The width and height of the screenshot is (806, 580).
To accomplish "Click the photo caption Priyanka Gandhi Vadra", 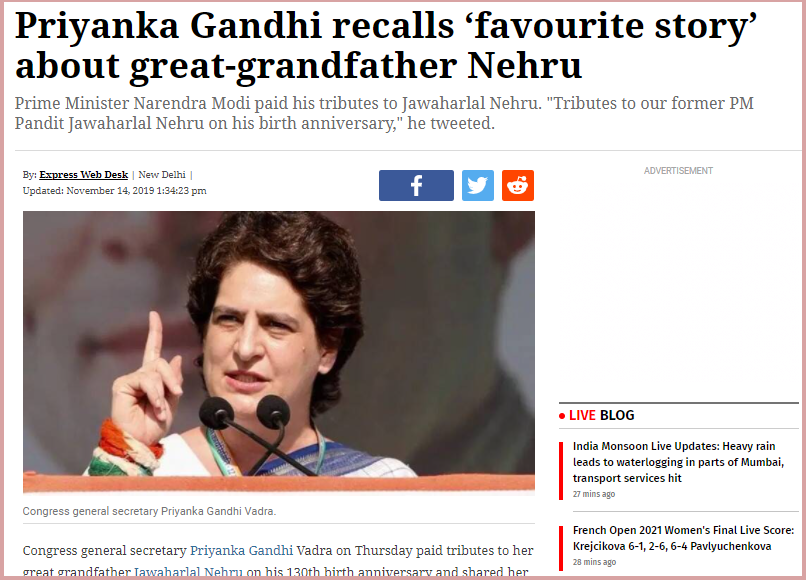I will (149, 511).
